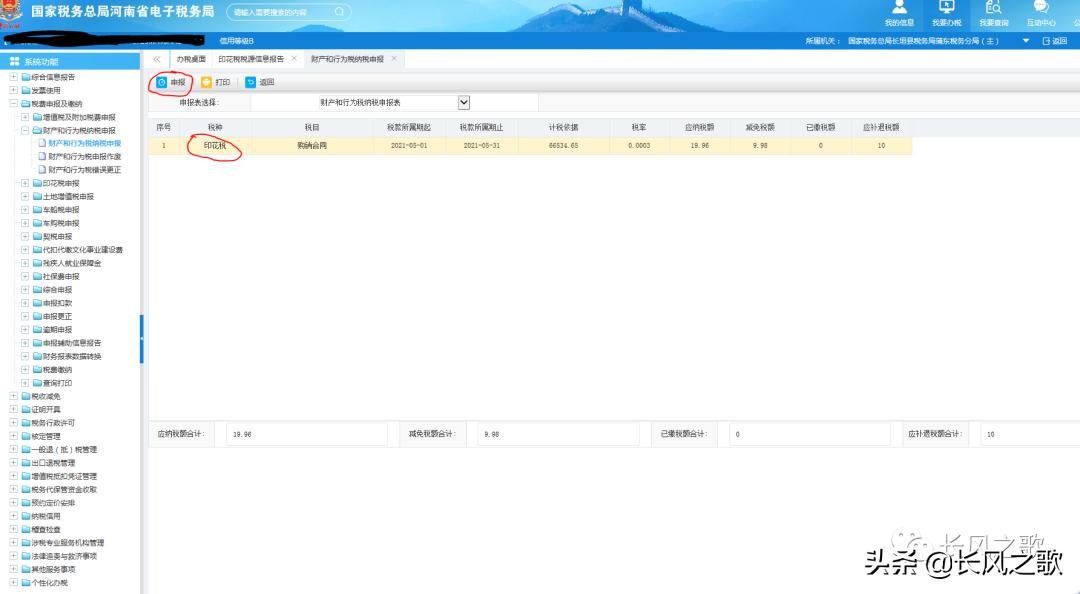Click the 66534.65 tax basis cell
Screen dimensions: 1080x594
pyautogui.click(x=563, y=145)
